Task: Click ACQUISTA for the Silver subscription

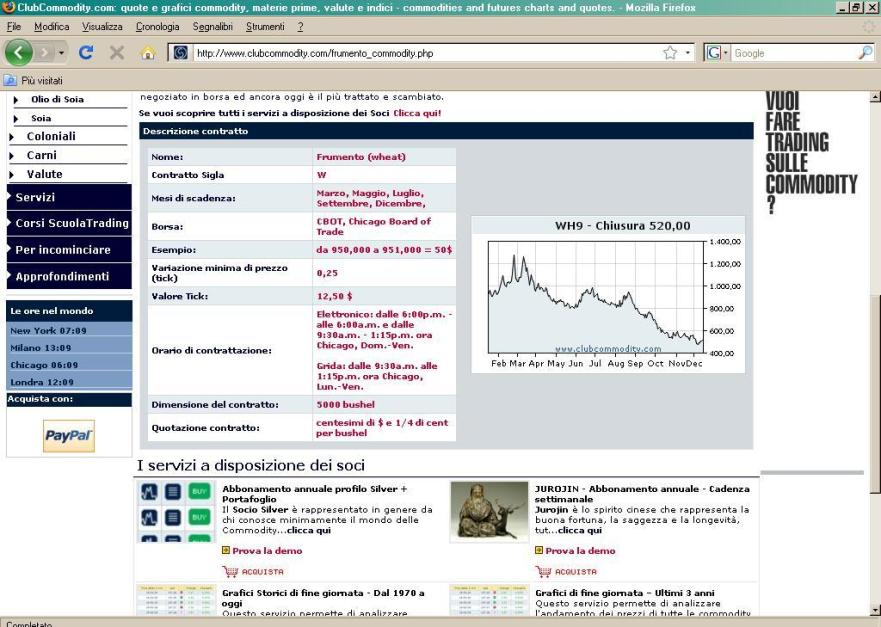Action: pyautogui.click(x=262, y=571)
